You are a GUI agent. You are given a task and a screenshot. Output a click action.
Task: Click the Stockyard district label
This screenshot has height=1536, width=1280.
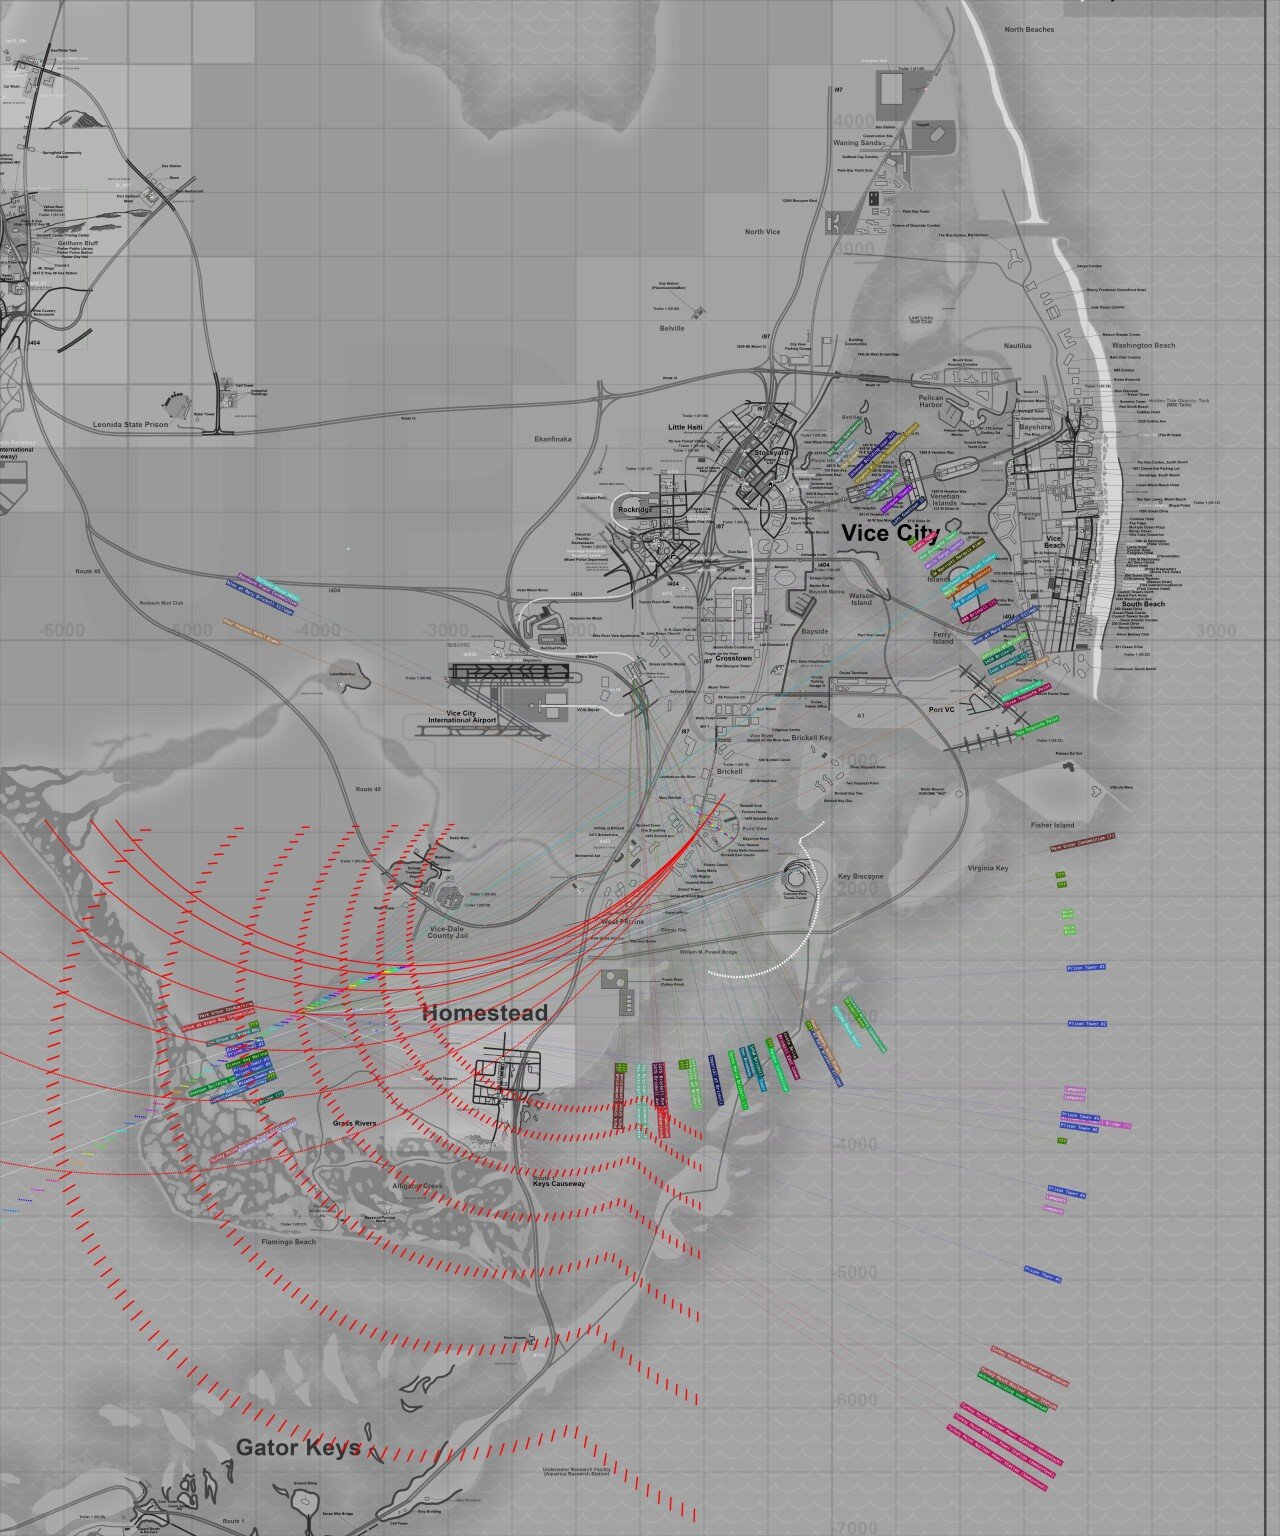(x=771, y=453)
